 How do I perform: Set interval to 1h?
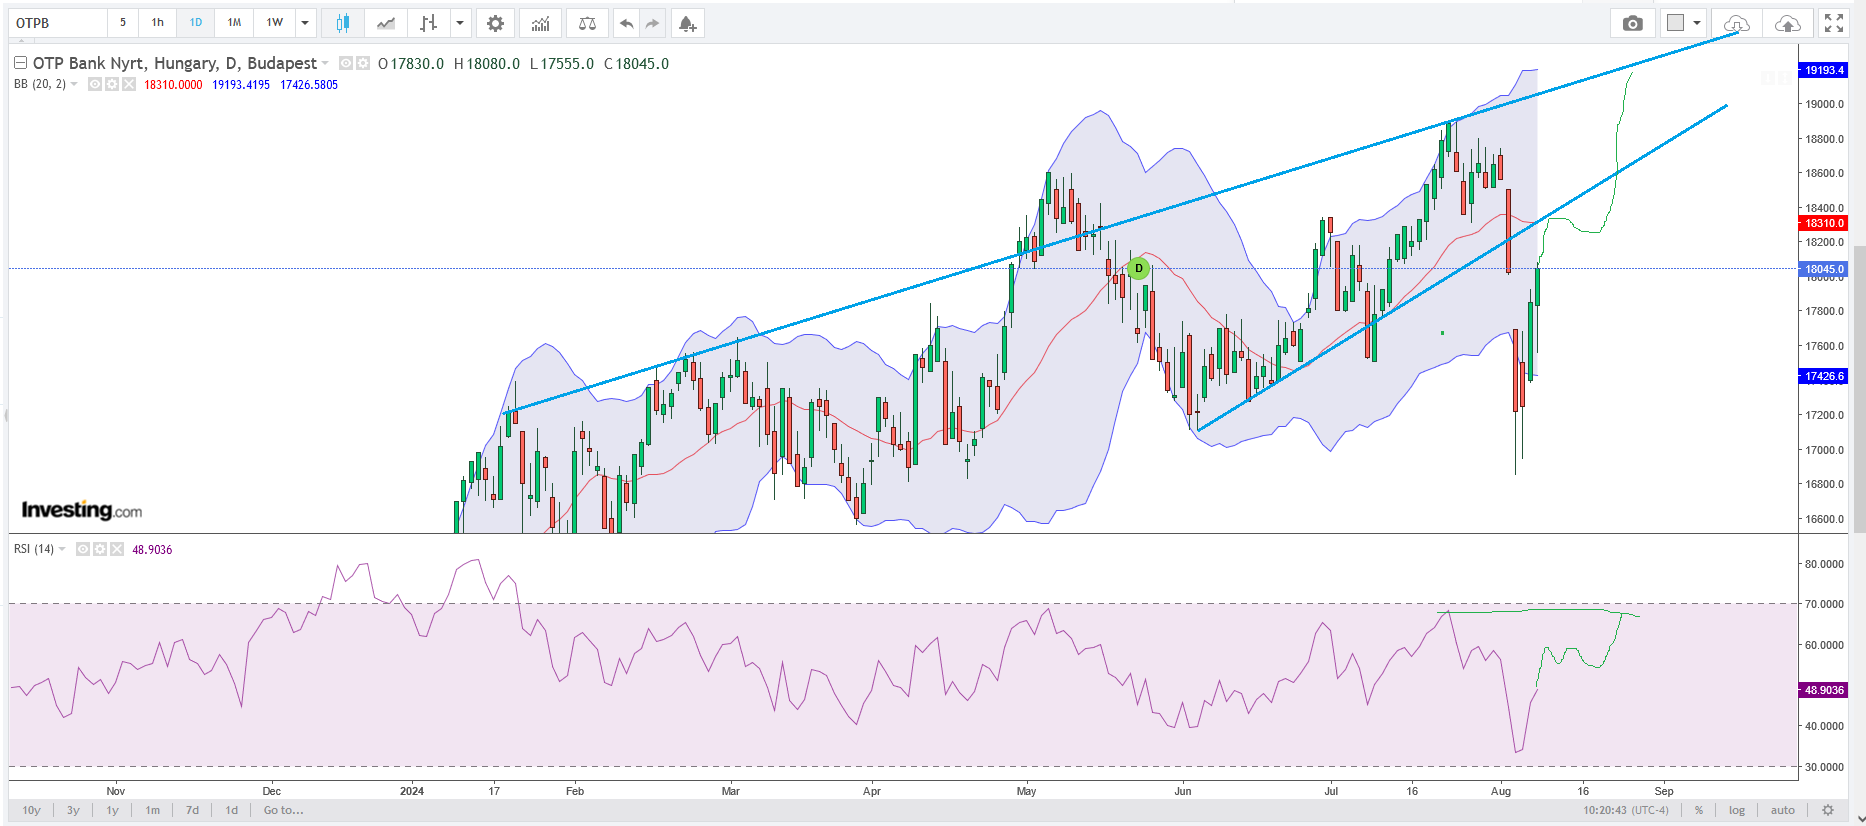pyautogui.click(x=158, y=23)
